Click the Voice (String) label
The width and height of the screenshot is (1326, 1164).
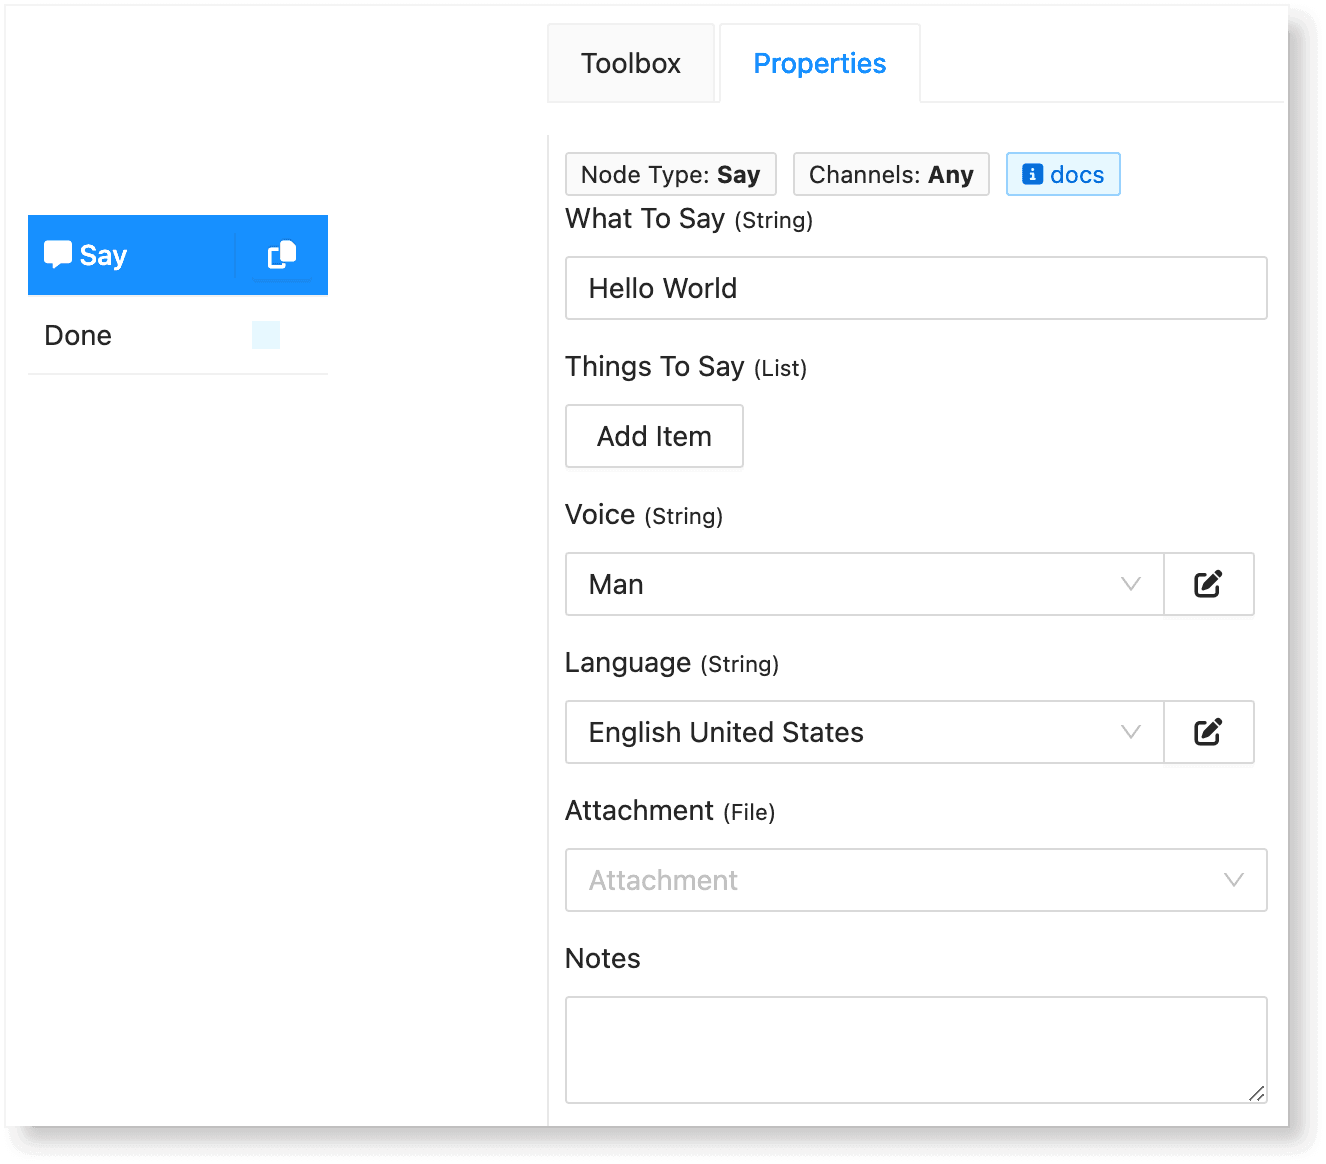click(x=644, y=515)
